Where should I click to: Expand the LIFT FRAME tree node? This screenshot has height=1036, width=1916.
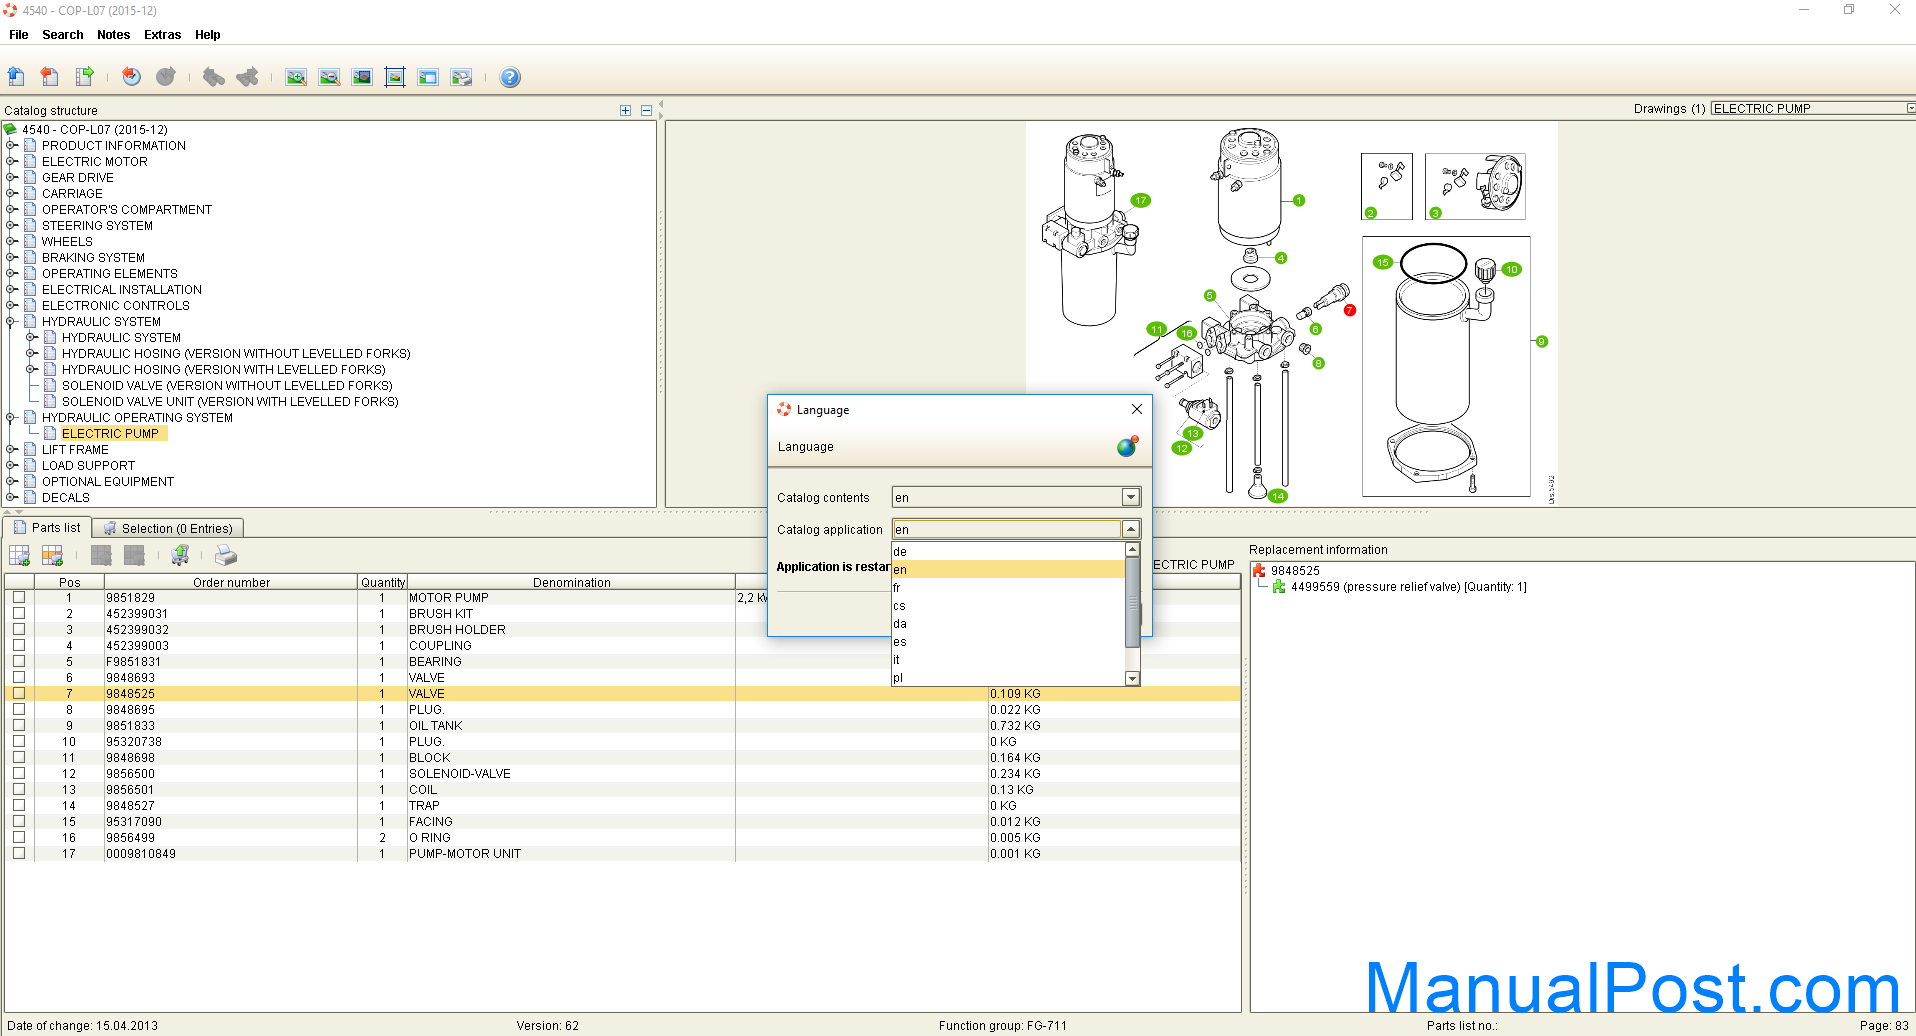coord(11,449)
